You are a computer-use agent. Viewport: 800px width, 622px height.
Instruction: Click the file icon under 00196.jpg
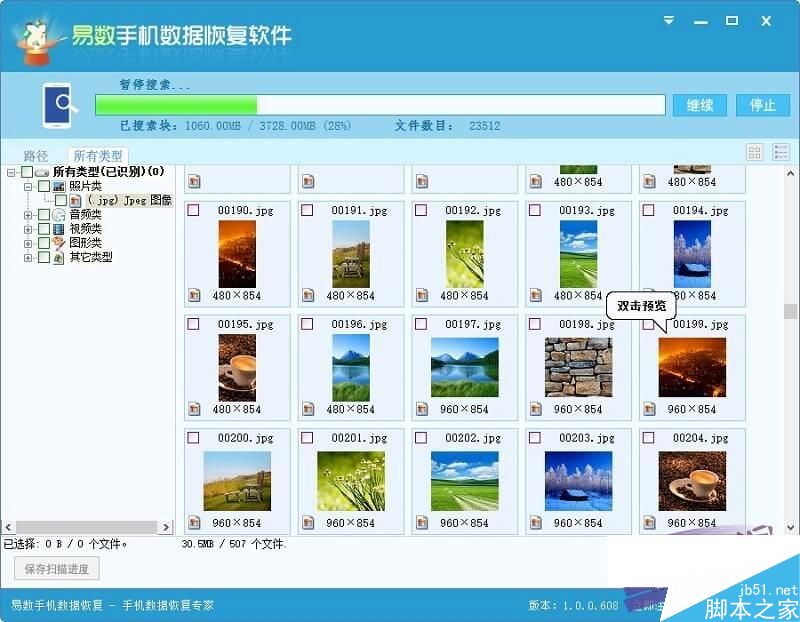coord(308,409)
